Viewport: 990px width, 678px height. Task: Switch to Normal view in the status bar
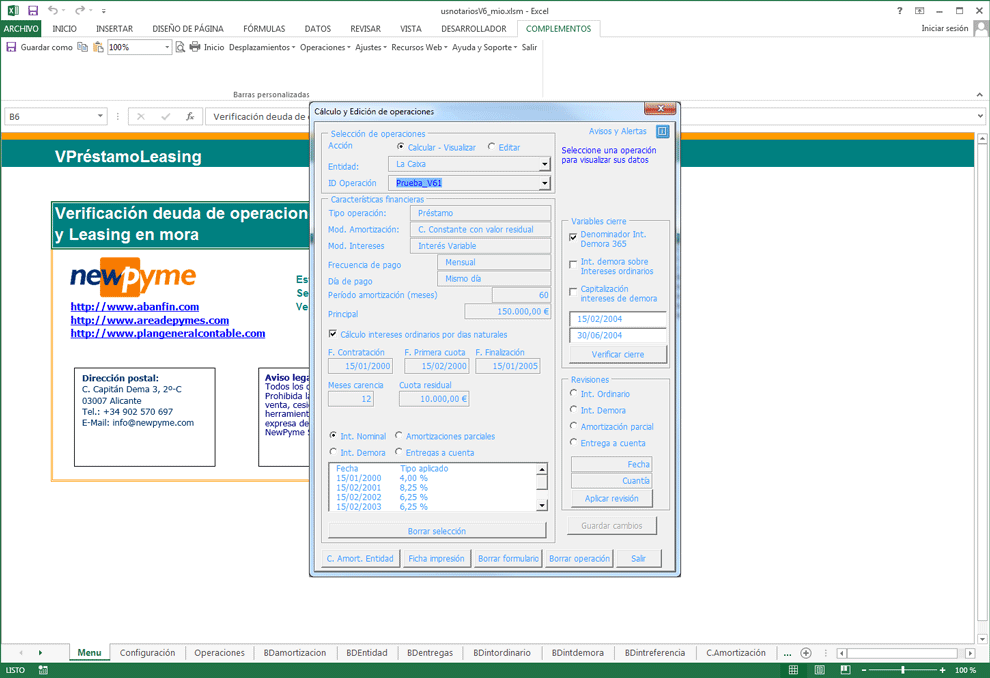coord(793,670)
